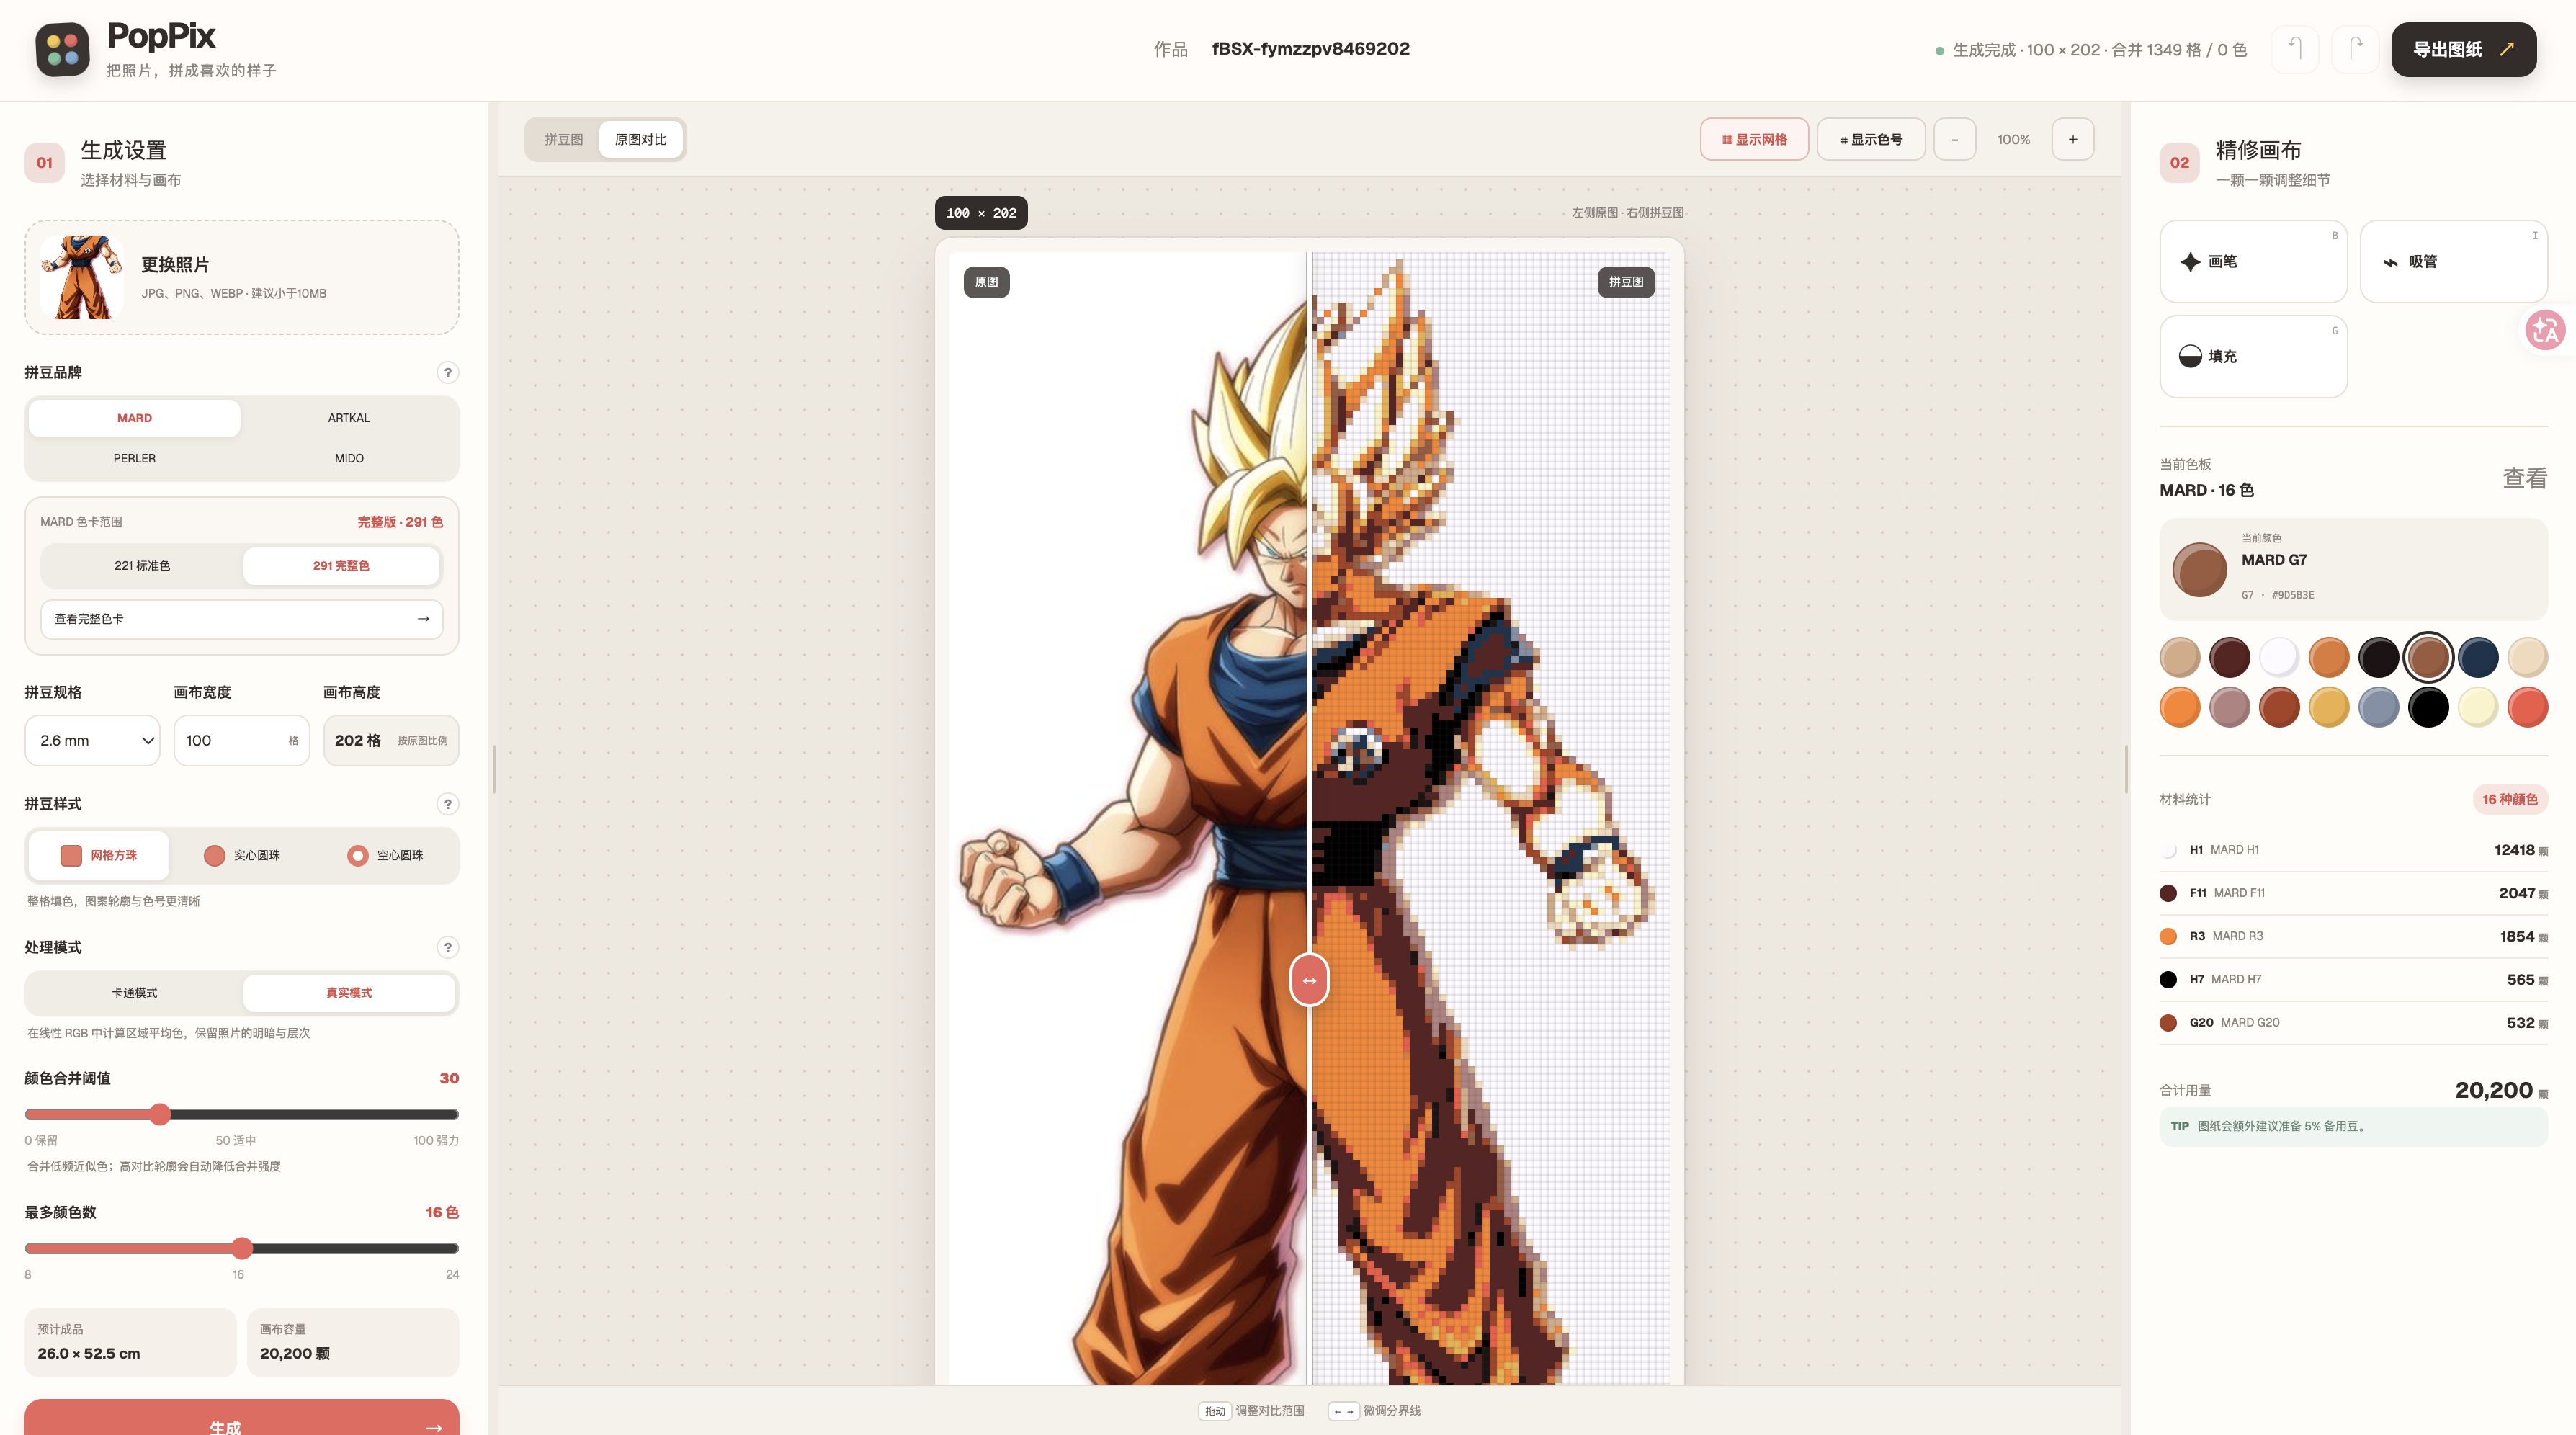This screenshot has width=2576, height=1435.
Task: Choose 221 标准色 palette range
Action: click(142, 565)
